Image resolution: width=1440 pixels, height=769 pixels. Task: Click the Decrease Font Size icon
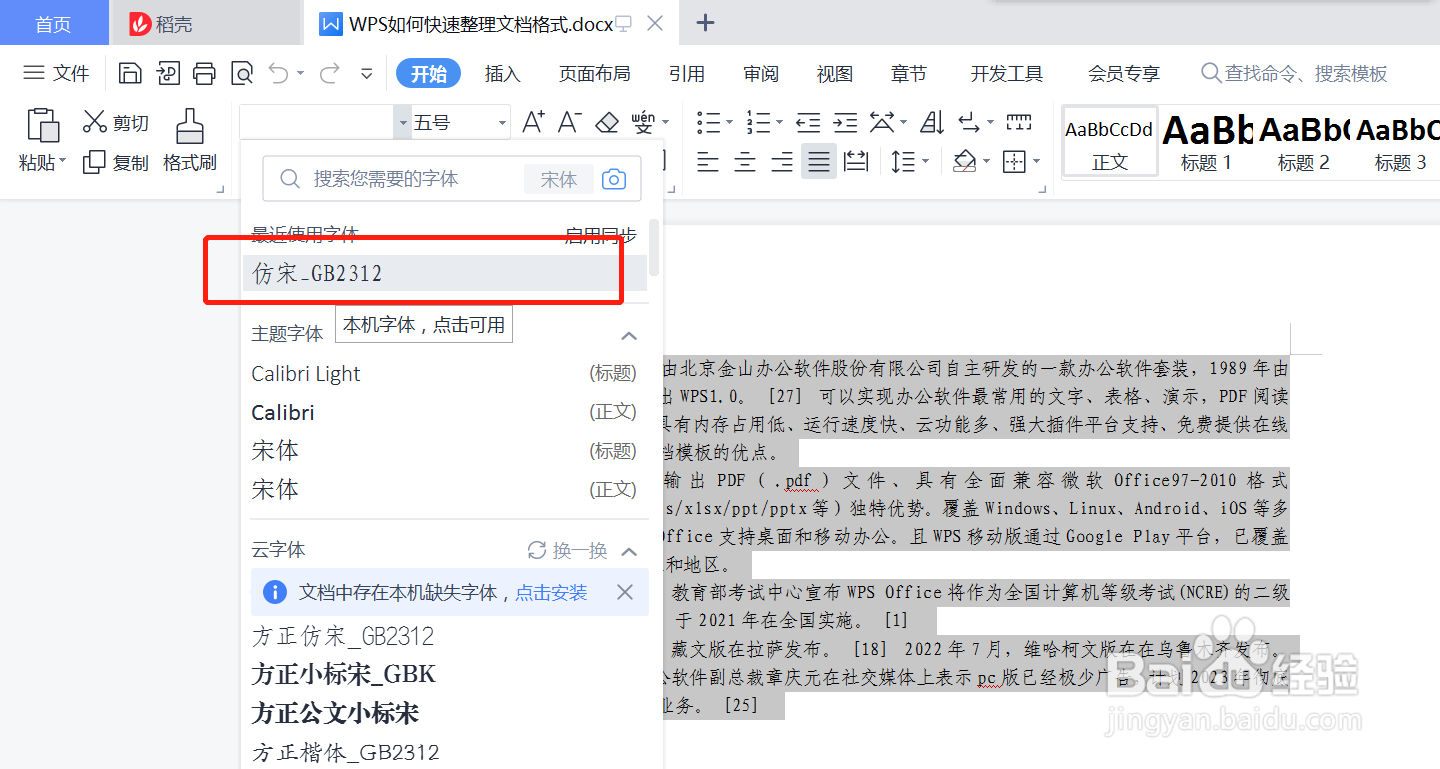tap(568, 122)
